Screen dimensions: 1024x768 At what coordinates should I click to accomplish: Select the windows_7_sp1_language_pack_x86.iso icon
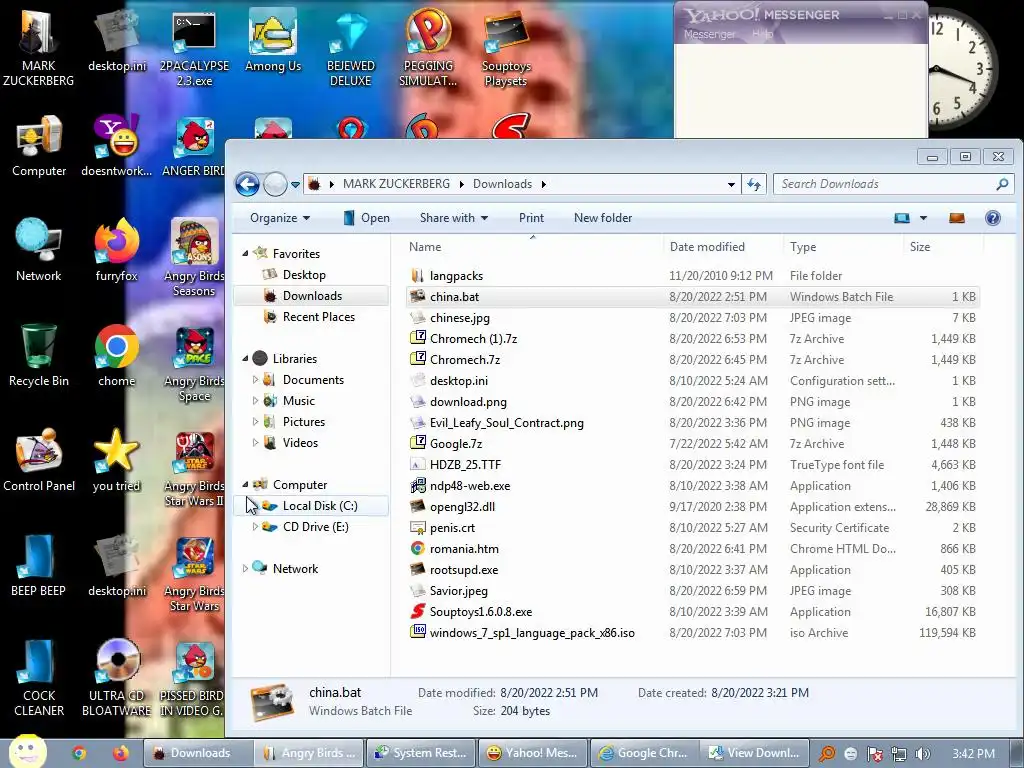417,632
